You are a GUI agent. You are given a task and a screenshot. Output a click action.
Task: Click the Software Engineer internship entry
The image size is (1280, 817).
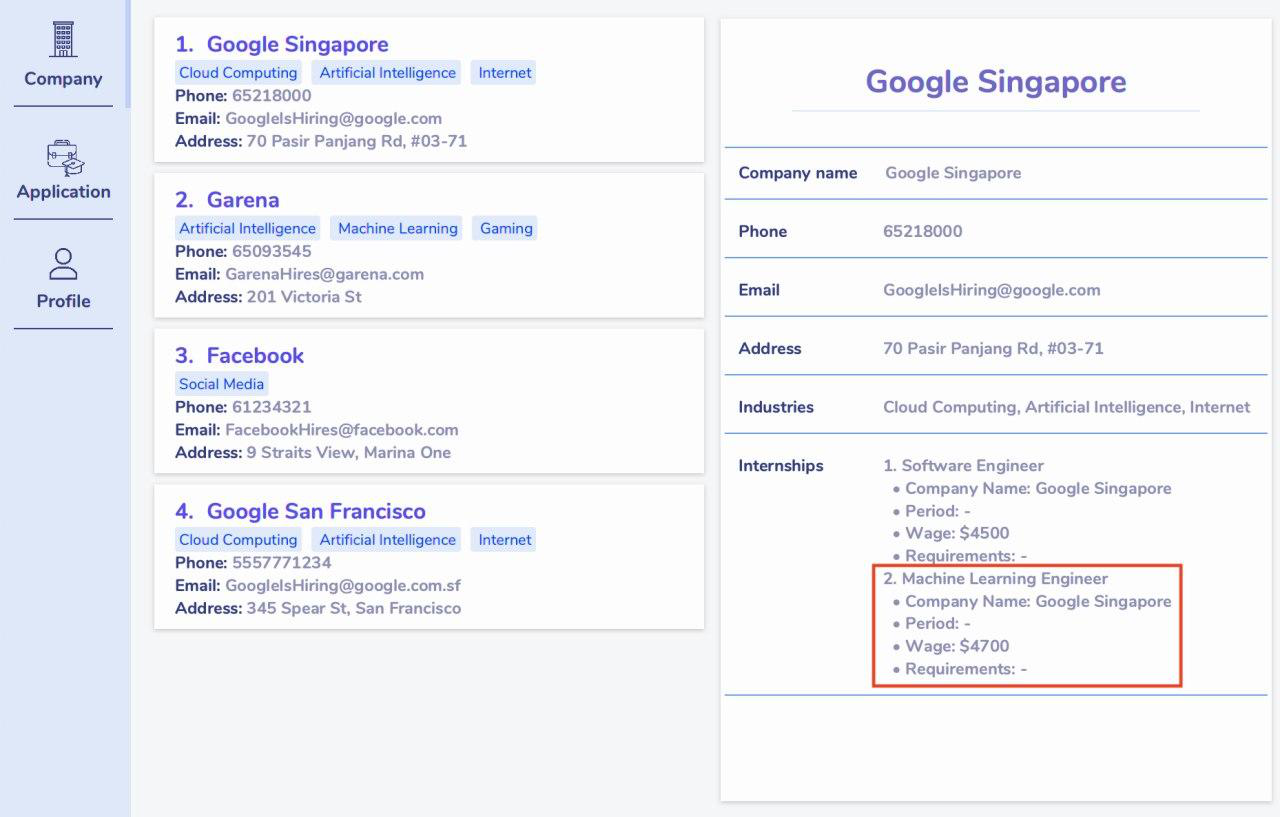963,466
